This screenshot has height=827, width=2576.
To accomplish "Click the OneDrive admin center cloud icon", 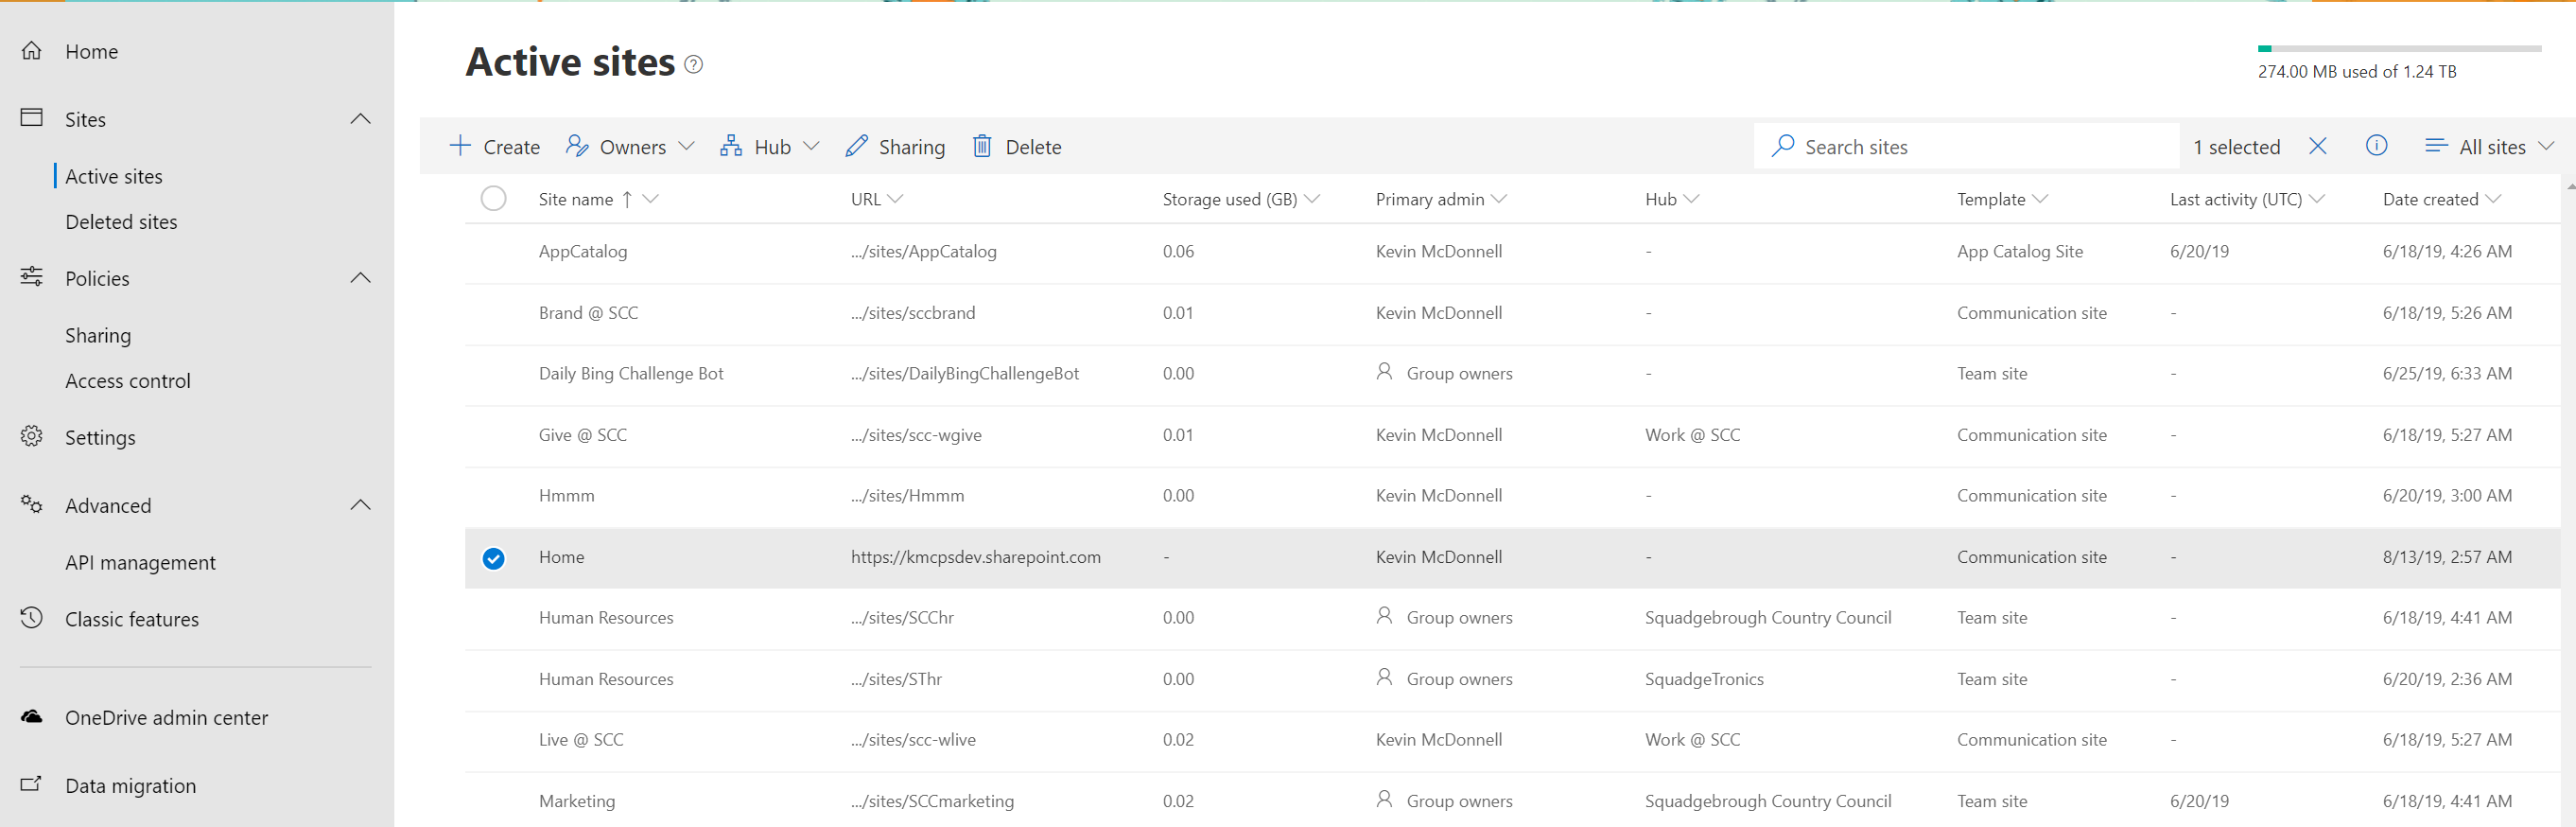I will [32, 717].
